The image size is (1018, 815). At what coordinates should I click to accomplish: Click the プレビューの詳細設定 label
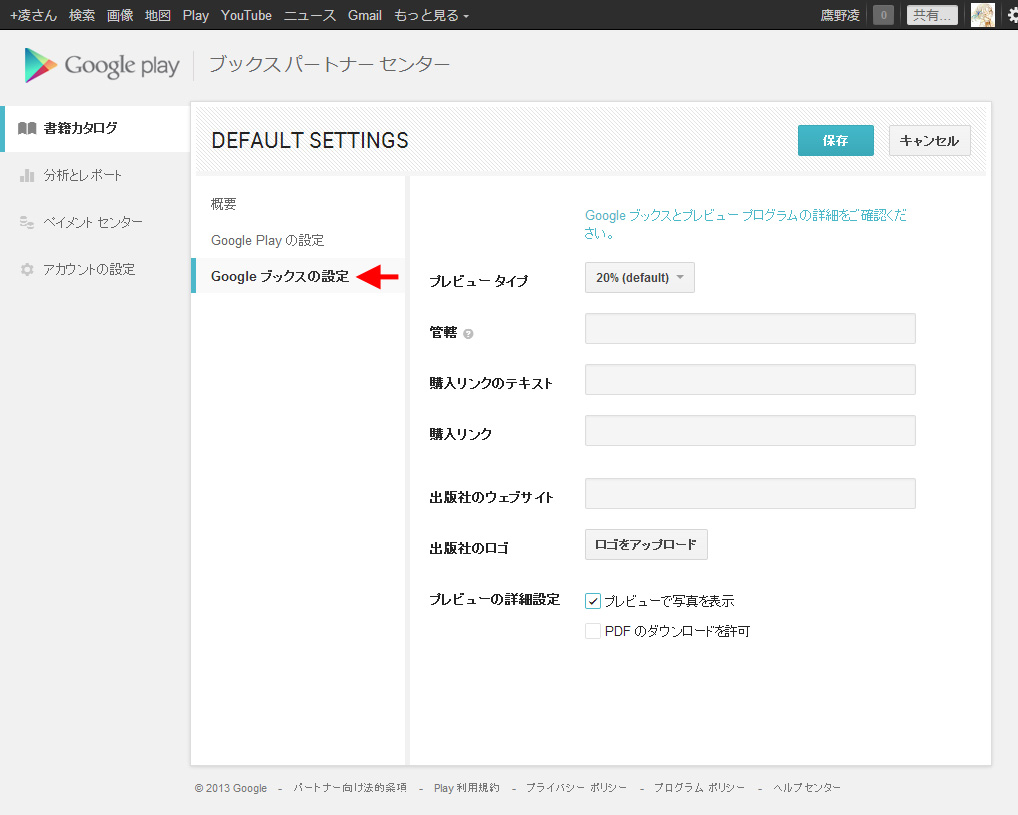pos(494,599)
